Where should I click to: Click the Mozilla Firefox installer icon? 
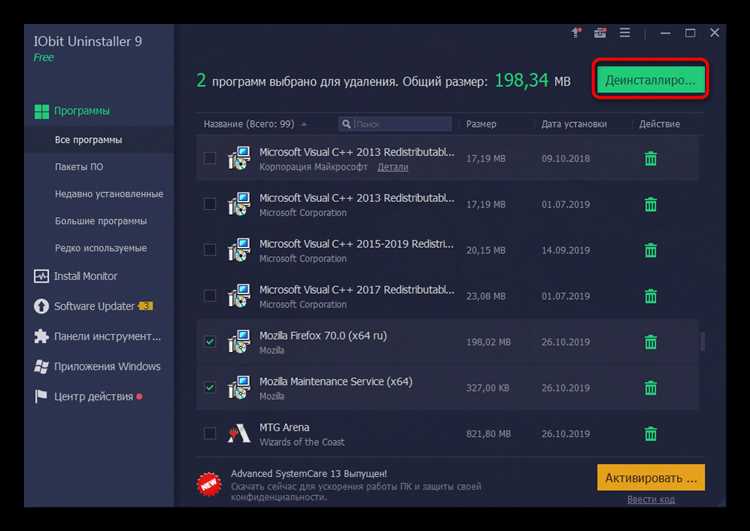[x=239, y=342]
